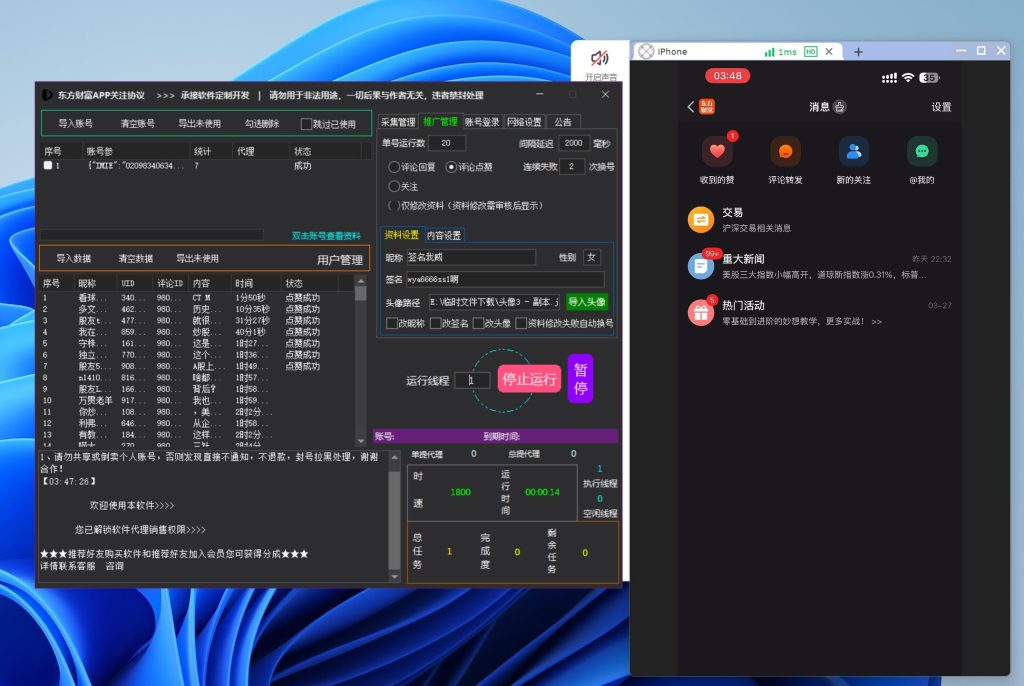The image size is (1024, 686).
Task: Open the @我的 mentions icon
Action: [922, 152]
